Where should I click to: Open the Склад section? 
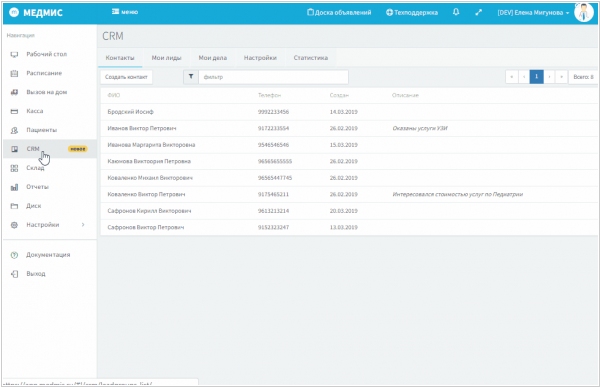tap(35, 168)
